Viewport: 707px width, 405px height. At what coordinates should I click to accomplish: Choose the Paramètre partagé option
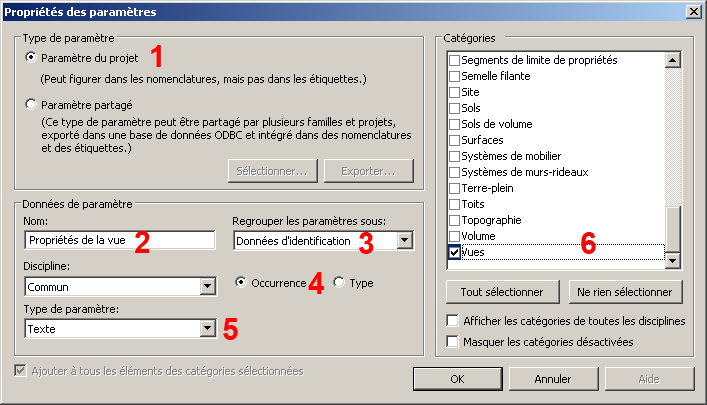(31, 104)
